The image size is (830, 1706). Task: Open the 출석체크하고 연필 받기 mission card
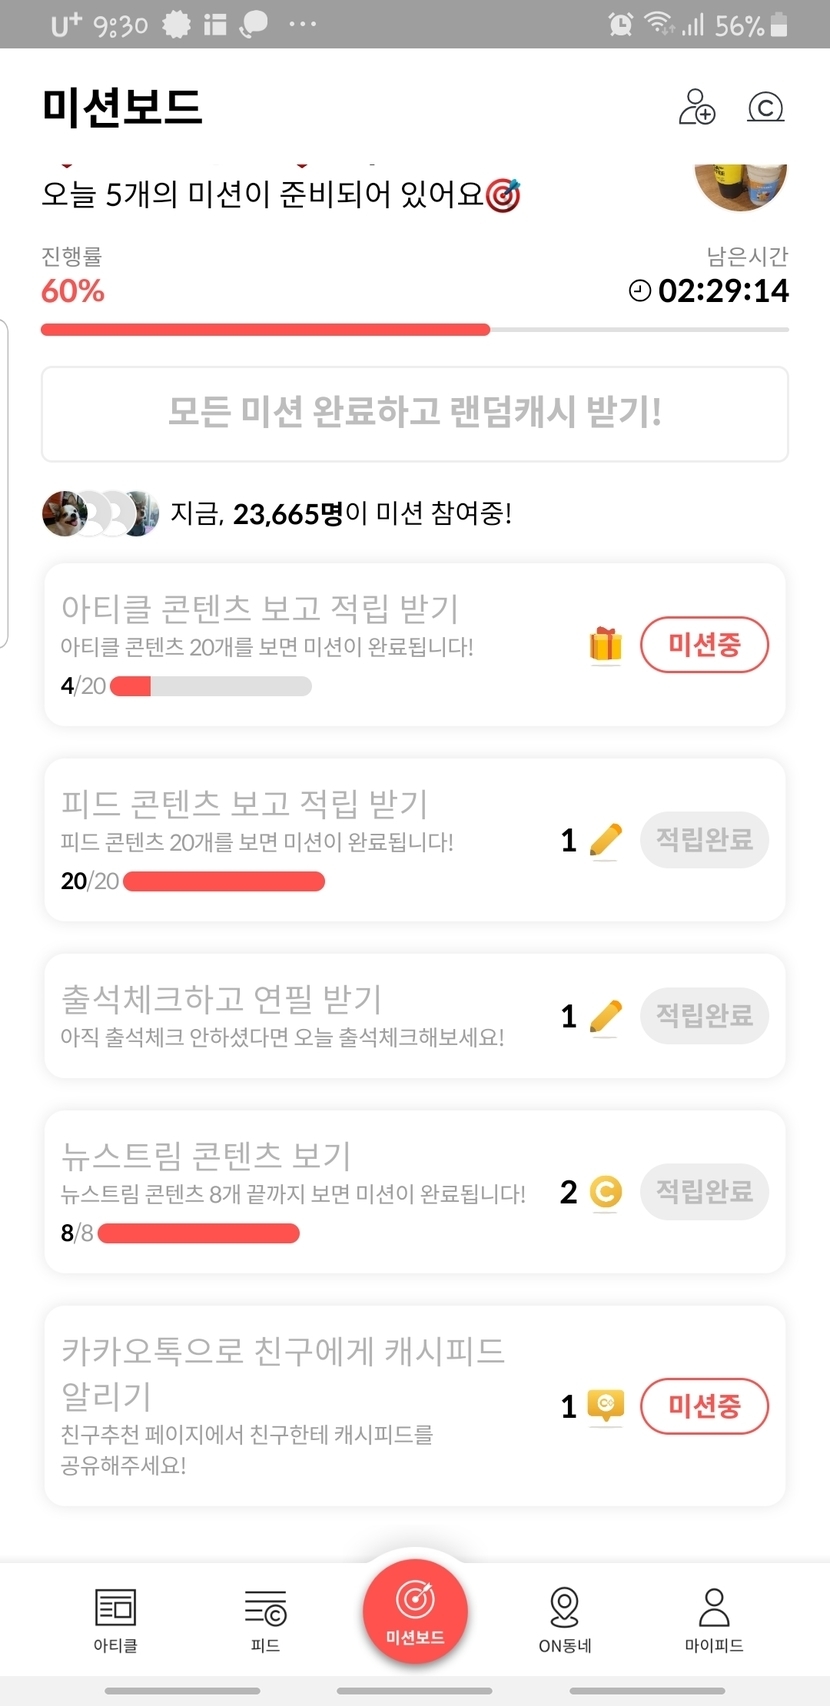point(300,1016)
